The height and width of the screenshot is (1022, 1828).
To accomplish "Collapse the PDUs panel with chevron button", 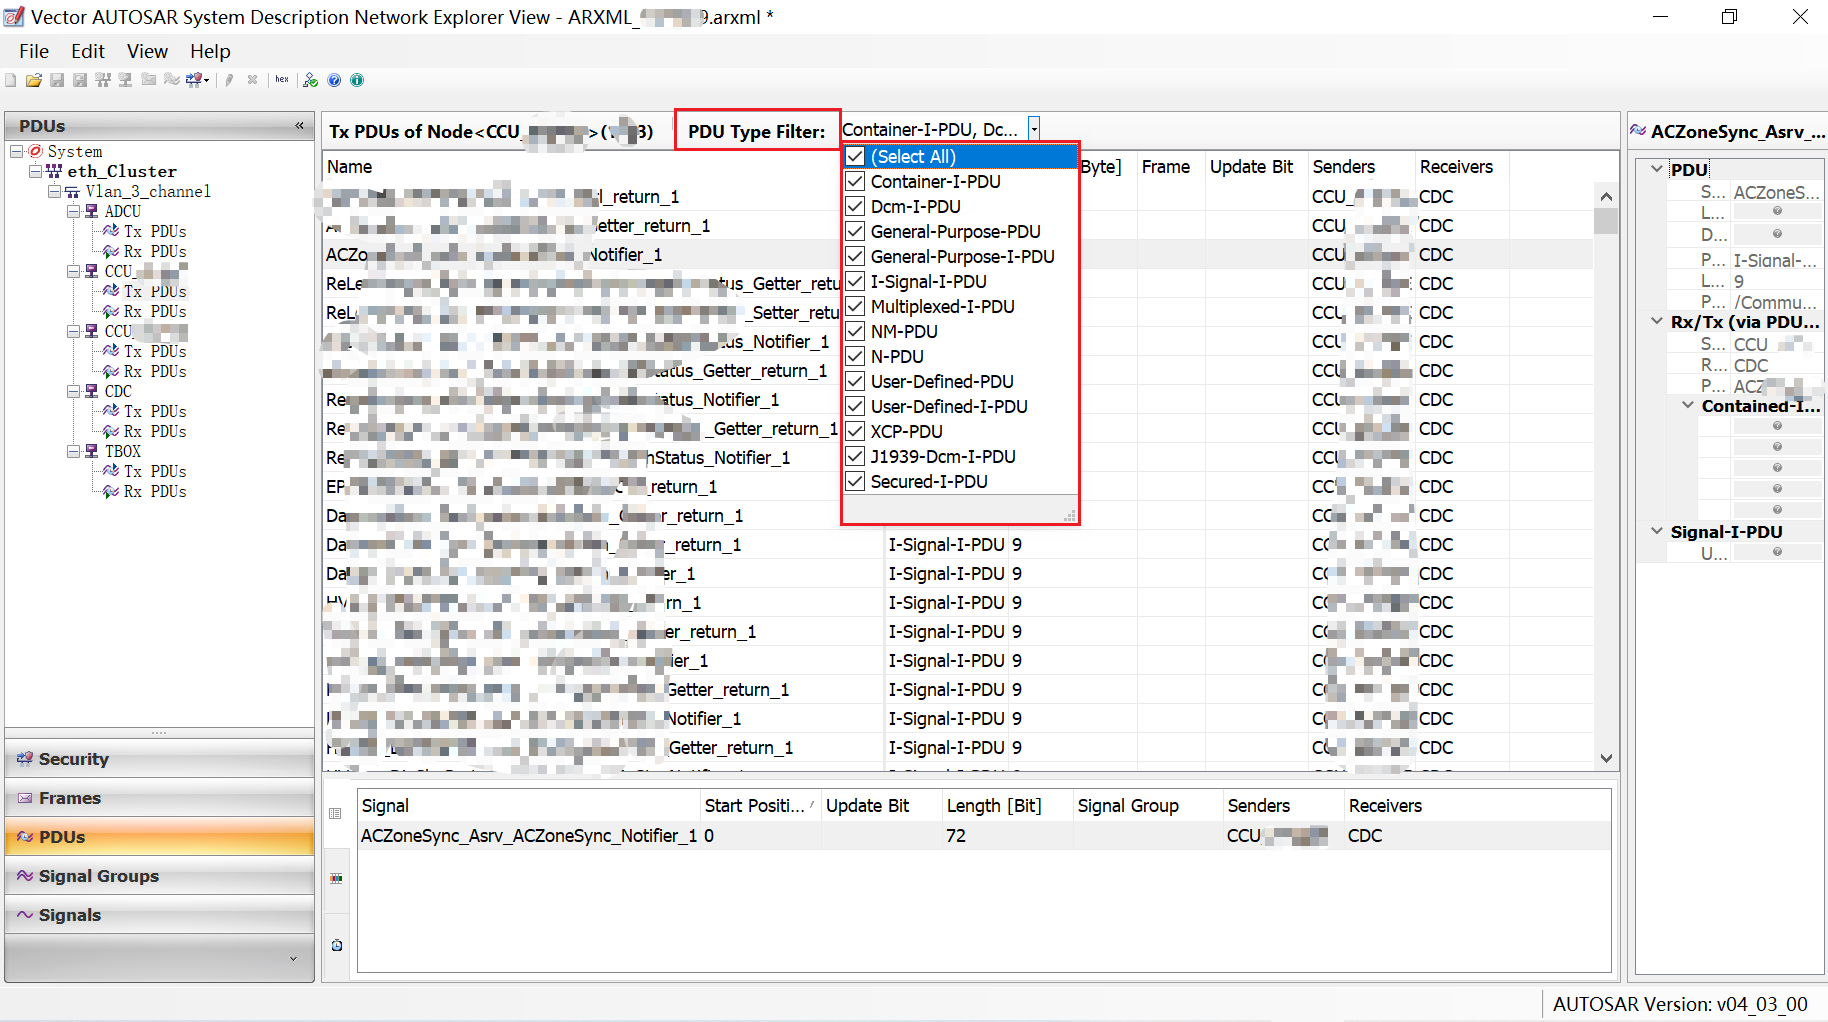I will (299, 125).
